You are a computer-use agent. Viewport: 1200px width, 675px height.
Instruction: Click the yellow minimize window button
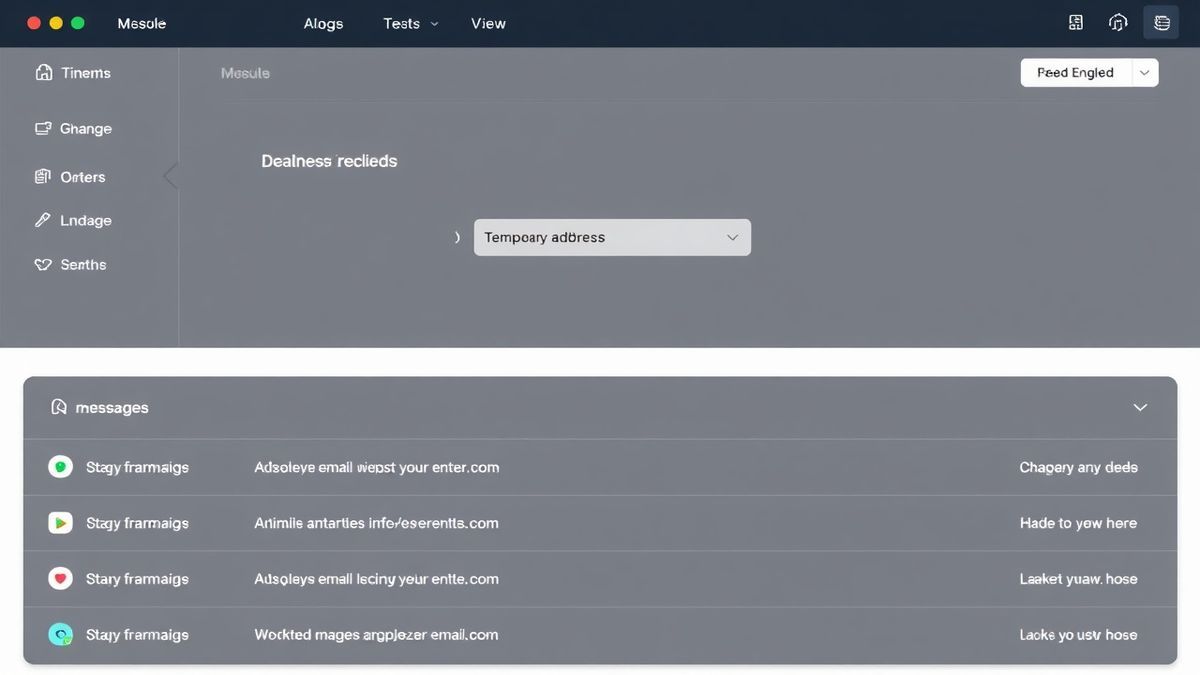coord(56,23)
